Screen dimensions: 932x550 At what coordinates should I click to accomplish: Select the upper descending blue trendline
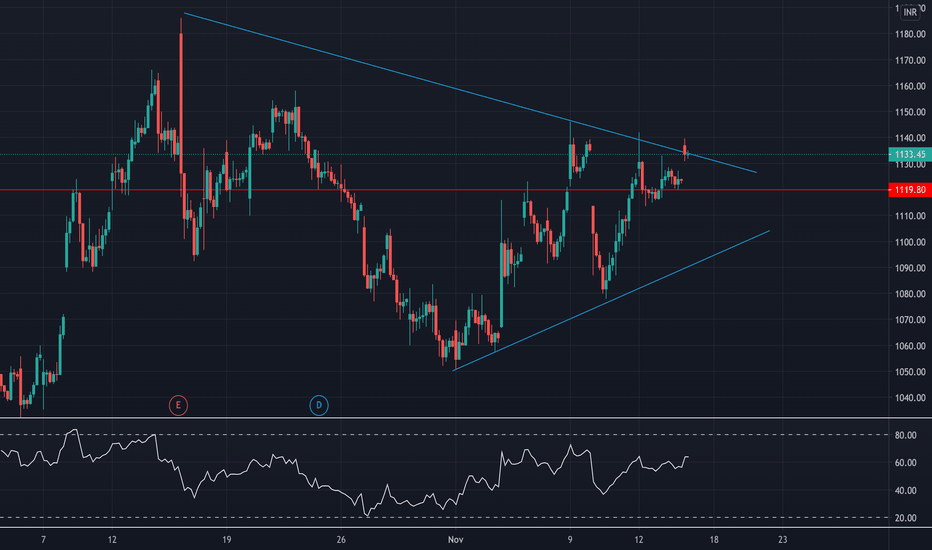click(470, 92)
